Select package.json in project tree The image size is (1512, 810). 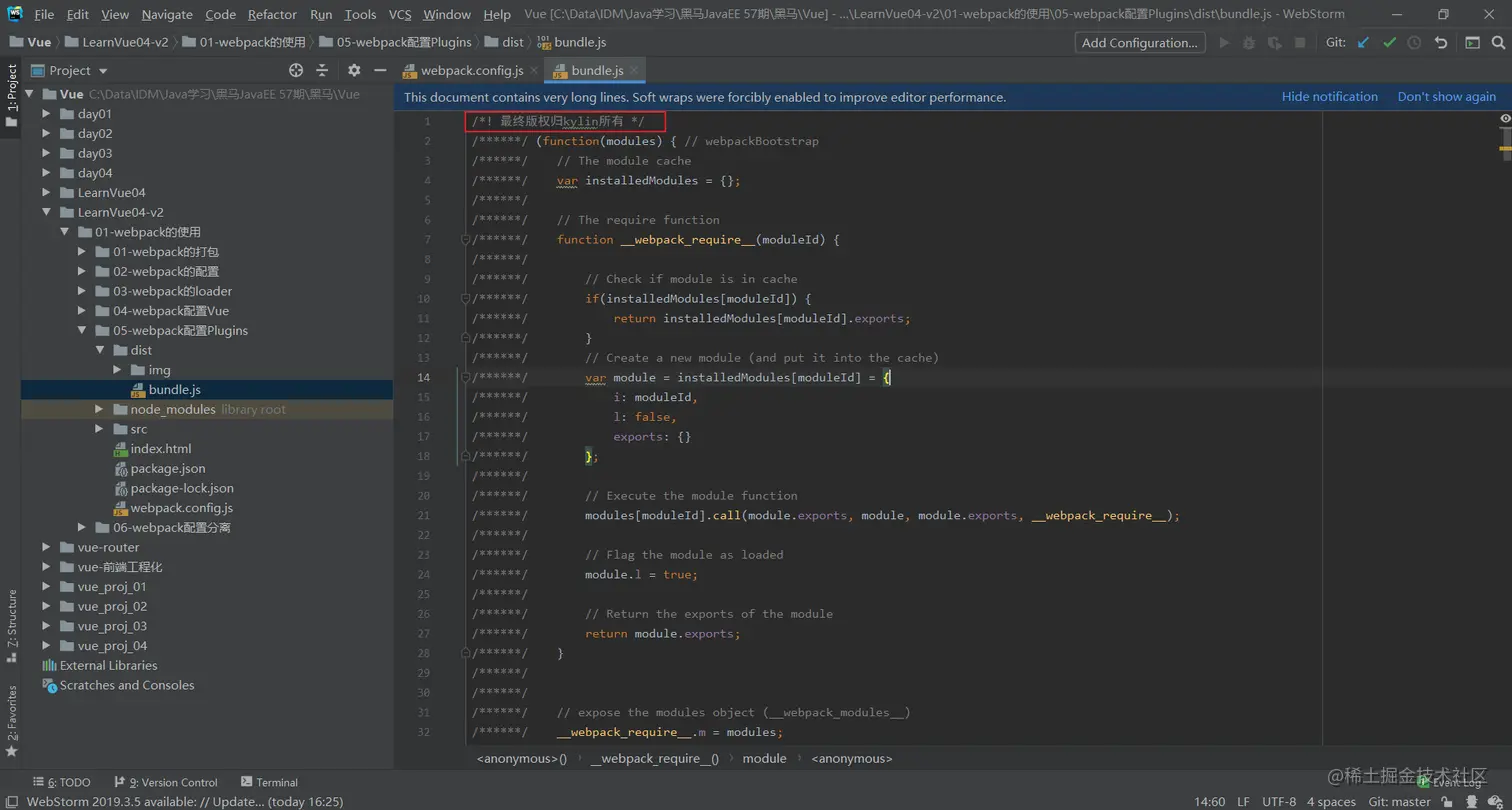click(167, 468)
